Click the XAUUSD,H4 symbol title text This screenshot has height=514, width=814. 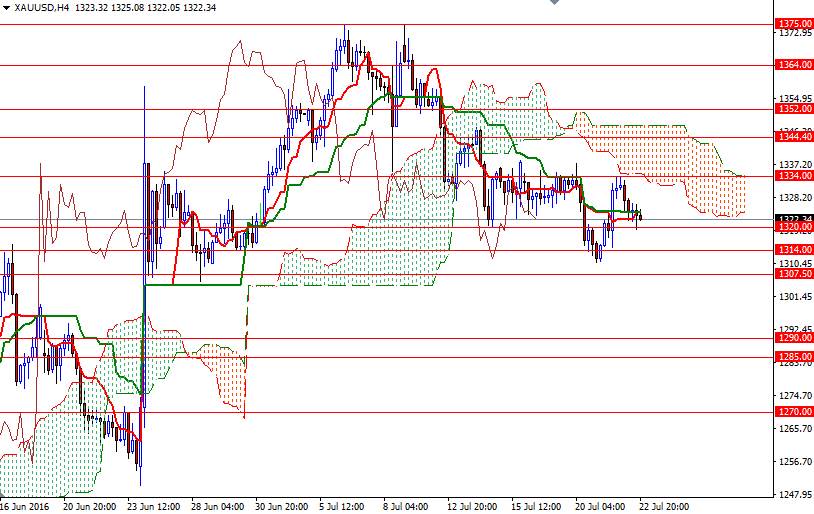tap(42, 8)
